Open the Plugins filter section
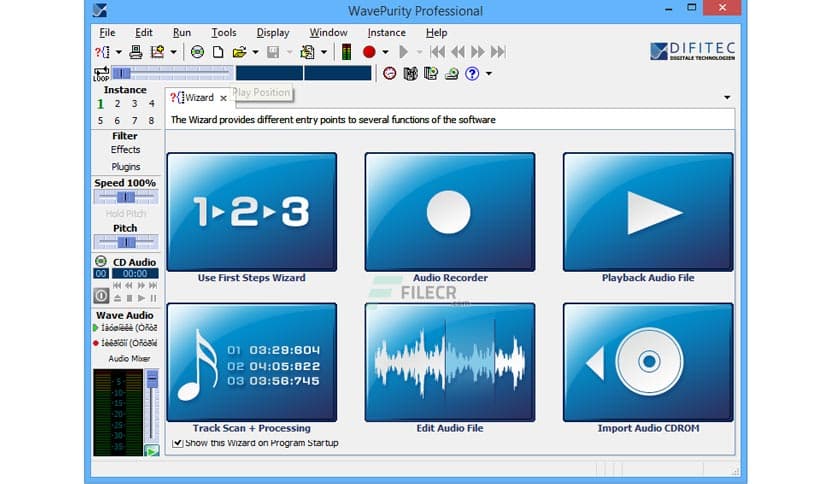The width and height of the screenshot is (836, 484). pos(125,167)
